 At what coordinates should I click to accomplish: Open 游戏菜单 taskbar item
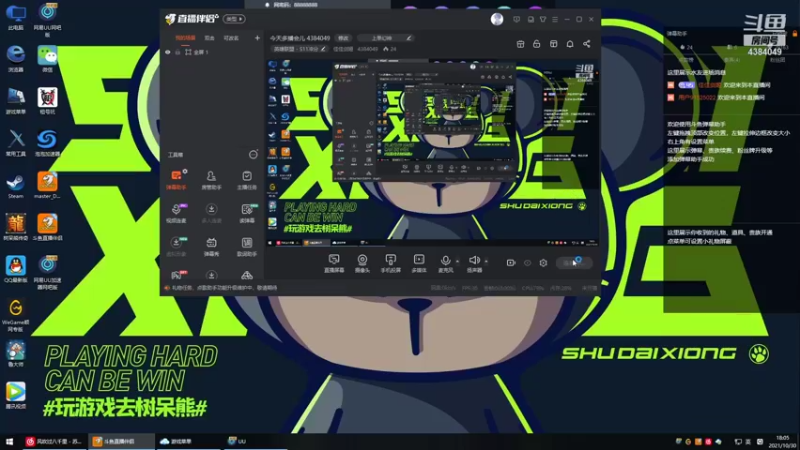(x=189, y=441)
